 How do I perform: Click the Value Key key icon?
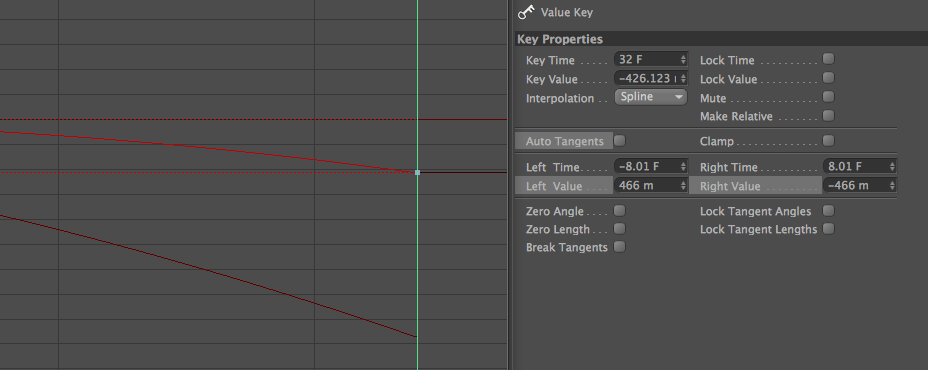pos(526,12)
